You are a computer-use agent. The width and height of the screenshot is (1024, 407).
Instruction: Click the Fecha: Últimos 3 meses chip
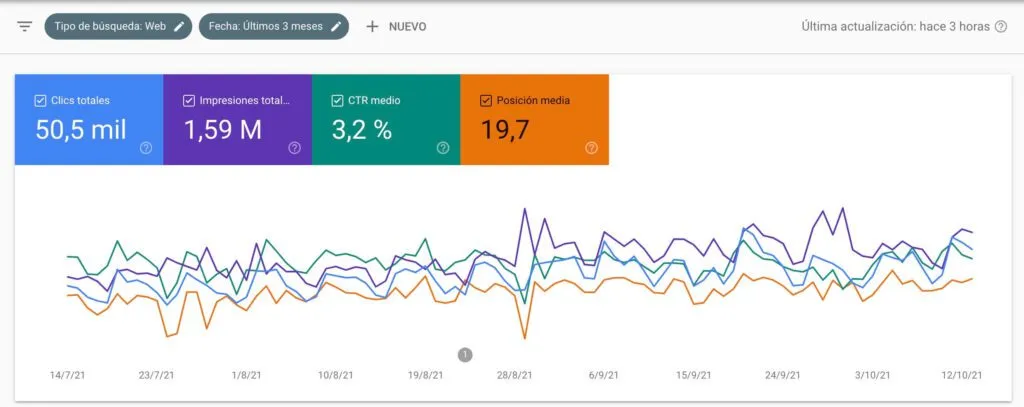[x=274, y=27]
